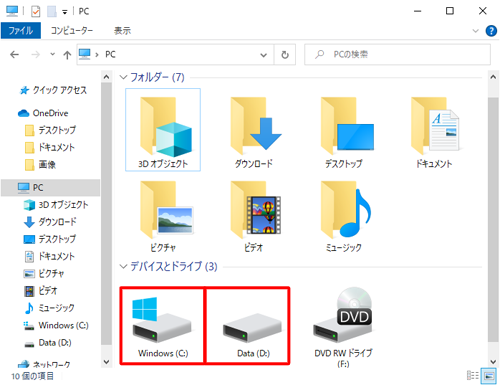
Task: Select 3D オブジェクト in the sidebar tree
Action: [x=56, y=205]
